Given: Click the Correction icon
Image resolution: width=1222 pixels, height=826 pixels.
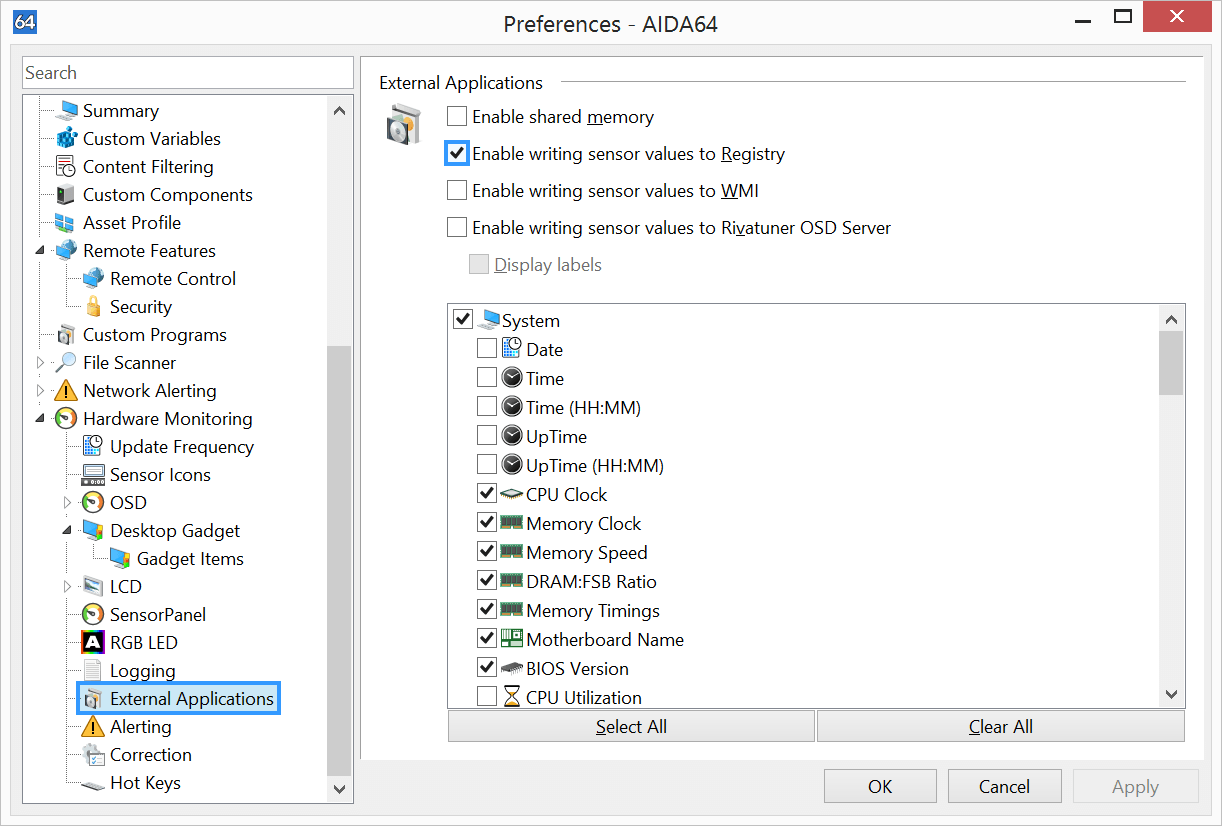Looking at the screenshot, I should coord(94,755).
